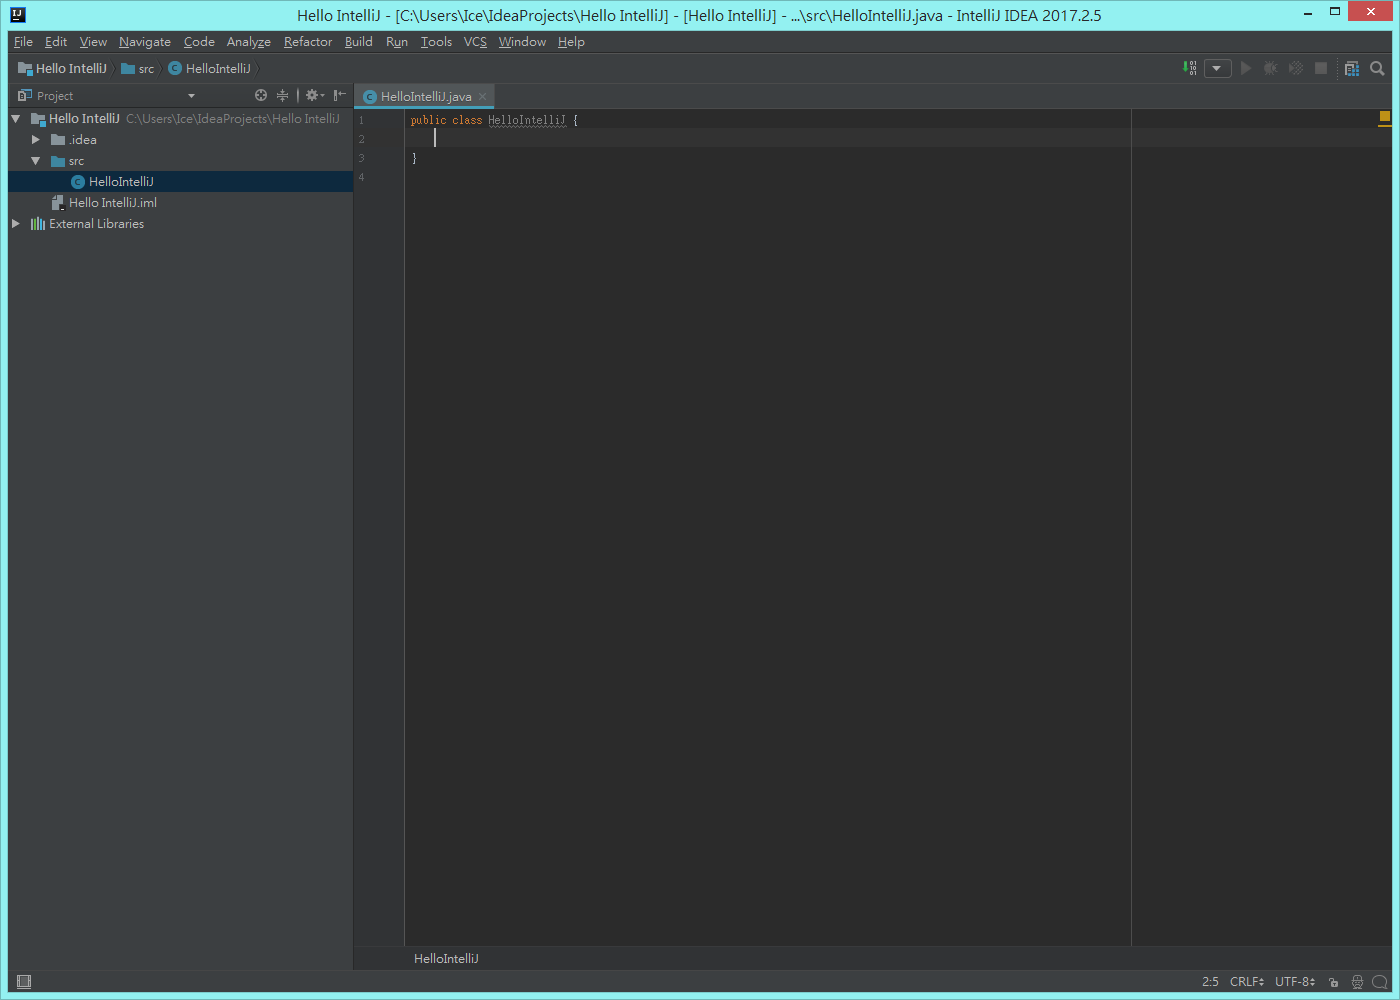This screenshot has width=1400, height=1000.
Task: Open the Build menu
Action: click(359, 42)
